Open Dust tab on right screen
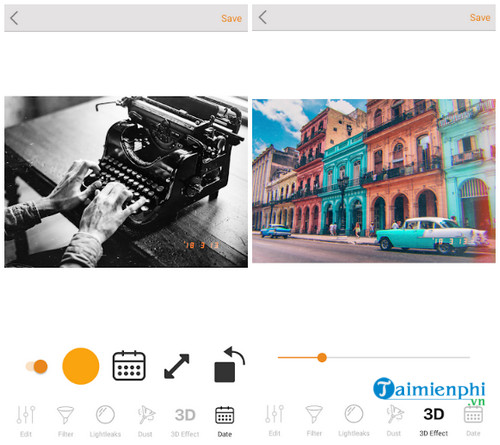500x445 pixels. click(394, 420)
